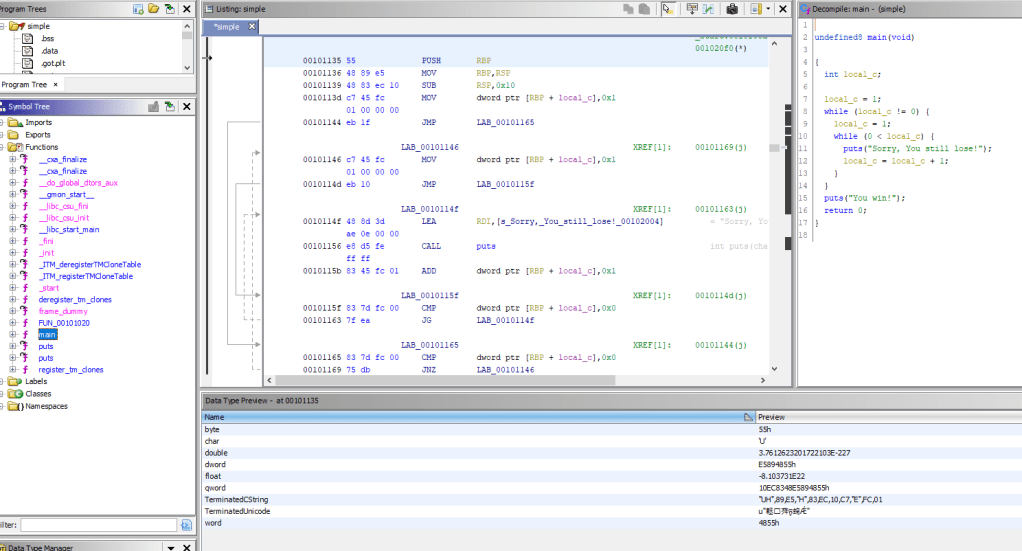Click expand/collapse icon beside snapshot in Listing toolbar
The image size is (1022, 551).
click(x=755, y=9)
